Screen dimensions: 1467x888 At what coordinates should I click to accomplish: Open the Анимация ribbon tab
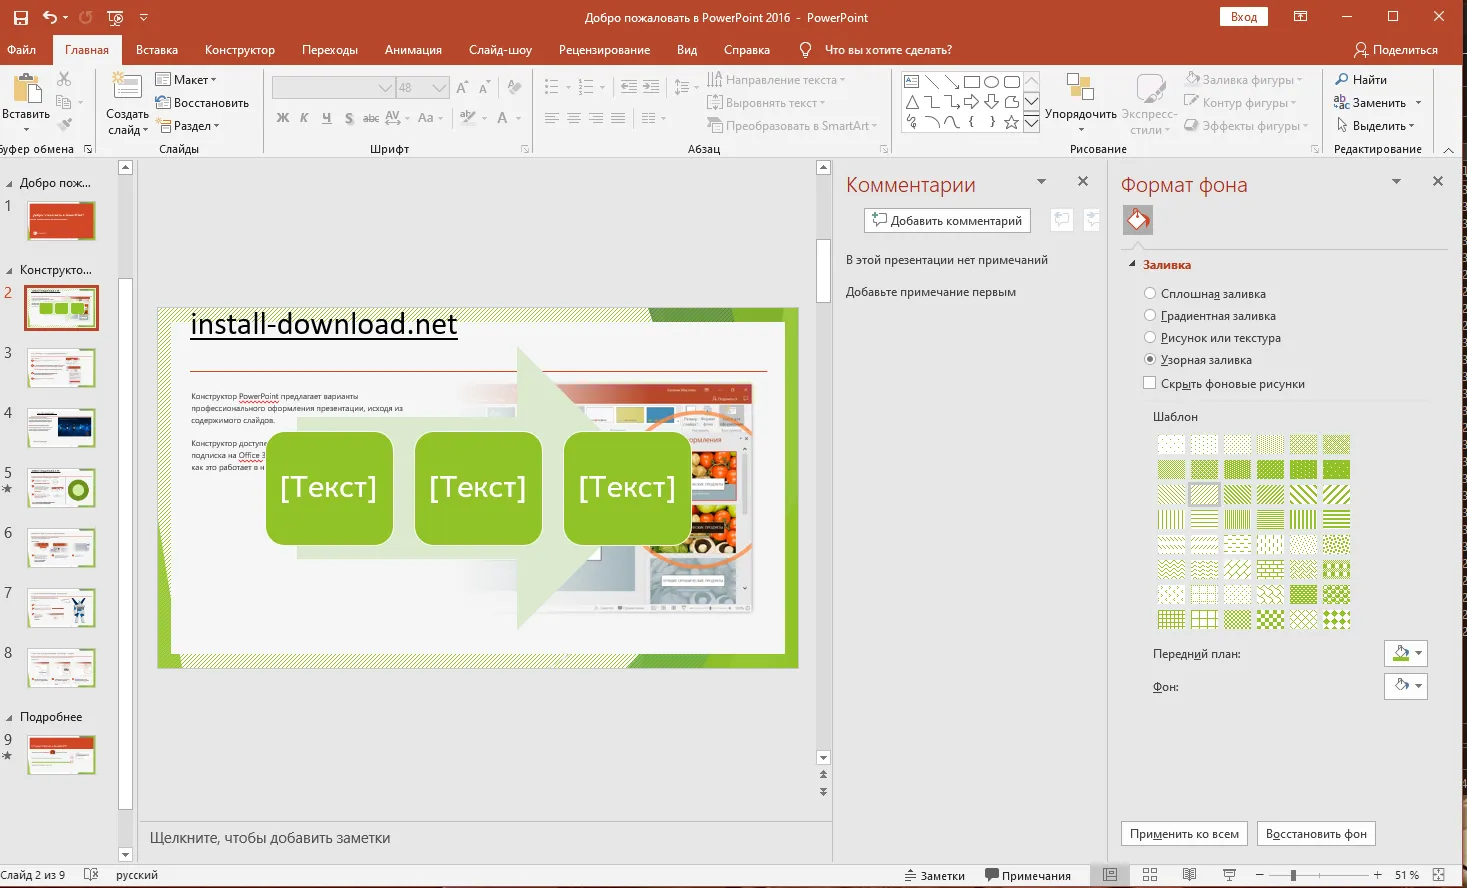413,49
